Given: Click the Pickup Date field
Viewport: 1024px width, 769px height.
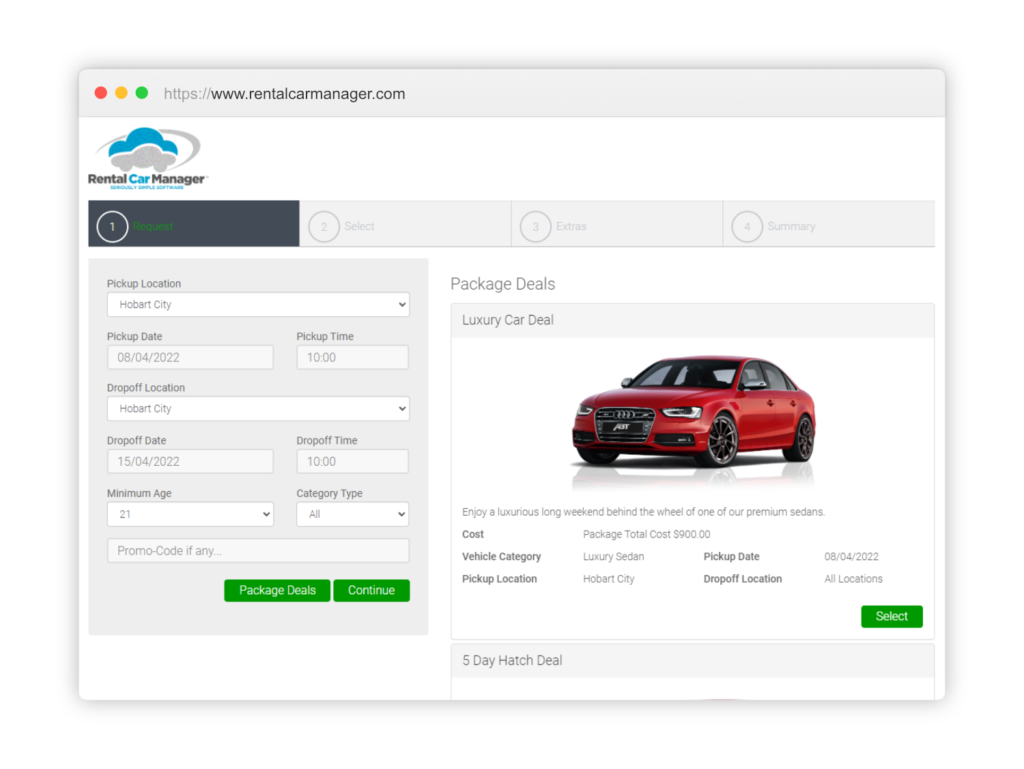Looking at the screenshot, I should (190, 358).
